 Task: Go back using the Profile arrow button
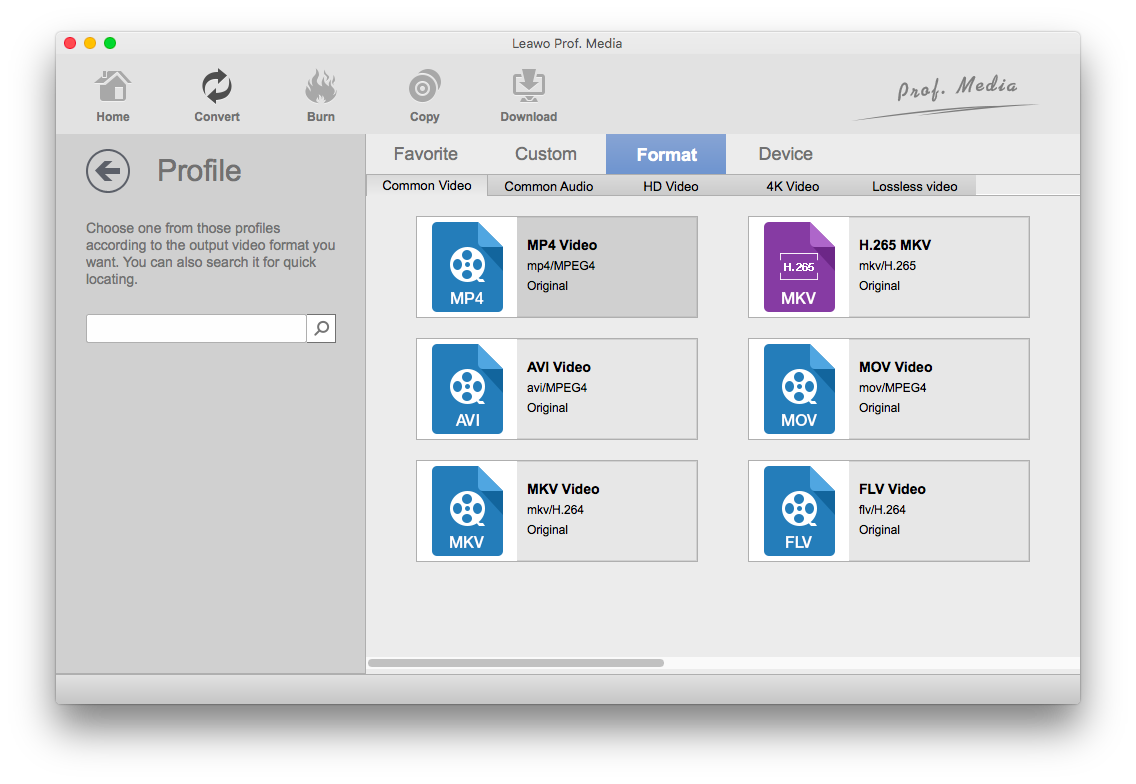tap(108, 171)
